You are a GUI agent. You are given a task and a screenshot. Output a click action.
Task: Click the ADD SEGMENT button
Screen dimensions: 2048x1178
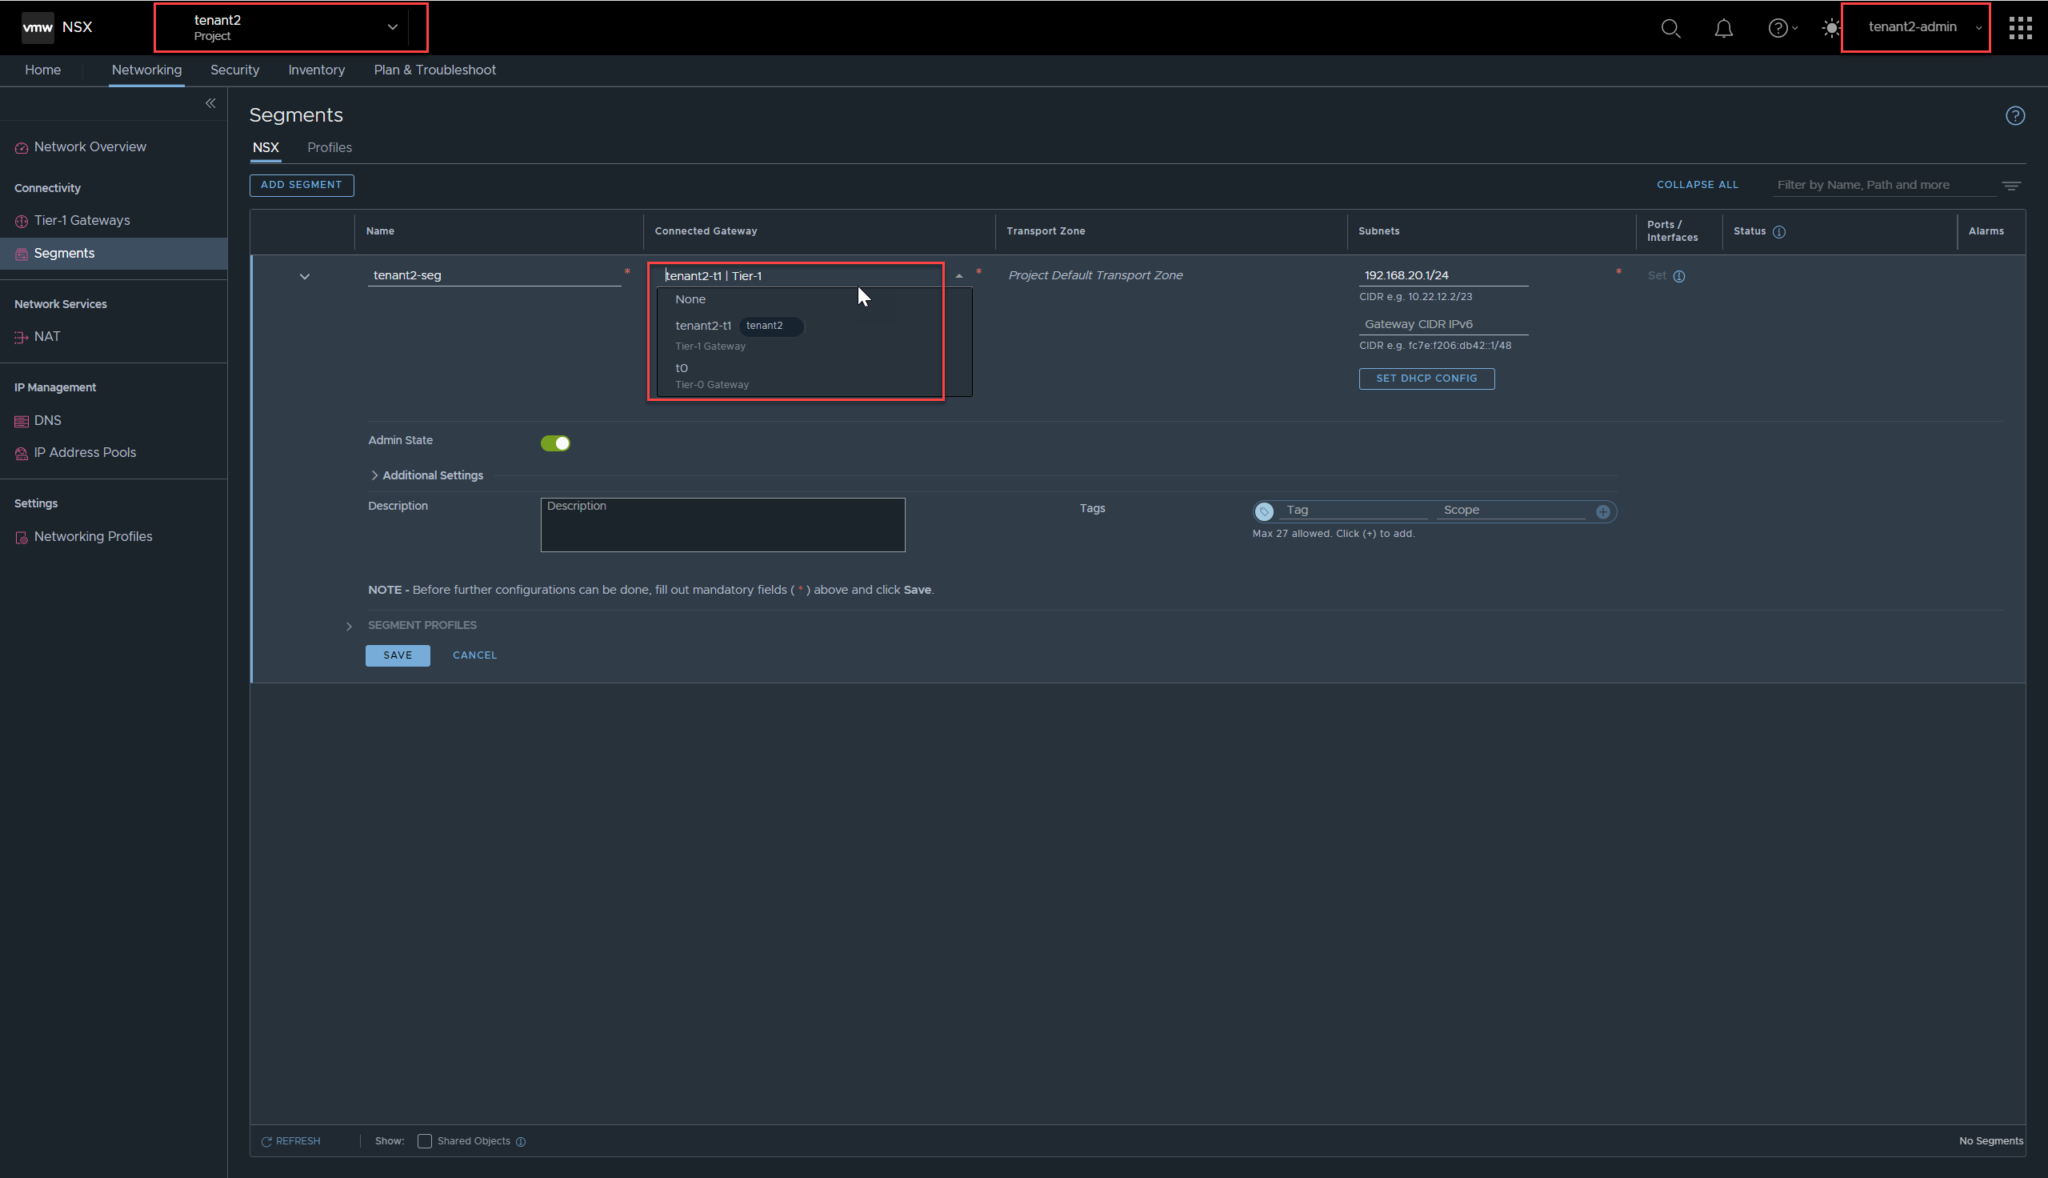(x=301, y=185)
